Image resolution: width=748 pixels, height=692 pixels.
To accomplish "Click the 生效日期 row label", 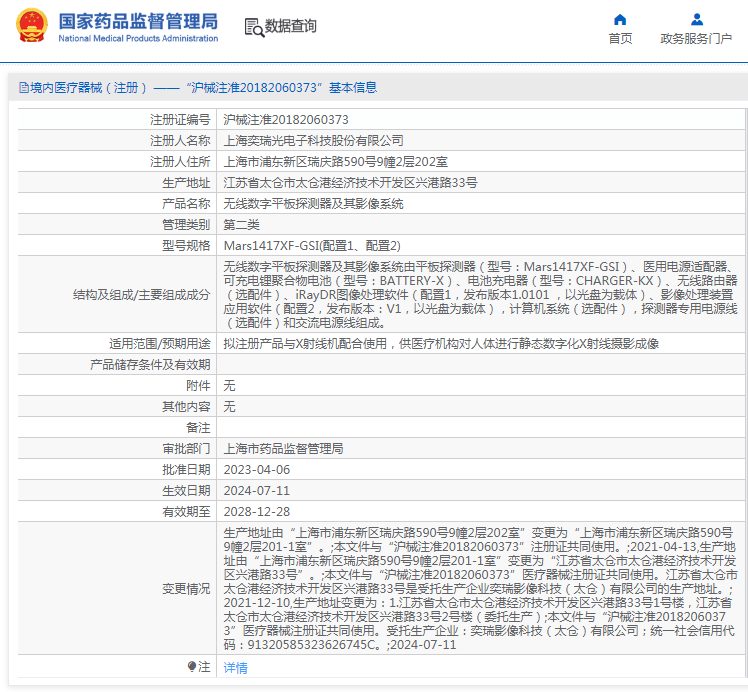I will tap(186, 490).
